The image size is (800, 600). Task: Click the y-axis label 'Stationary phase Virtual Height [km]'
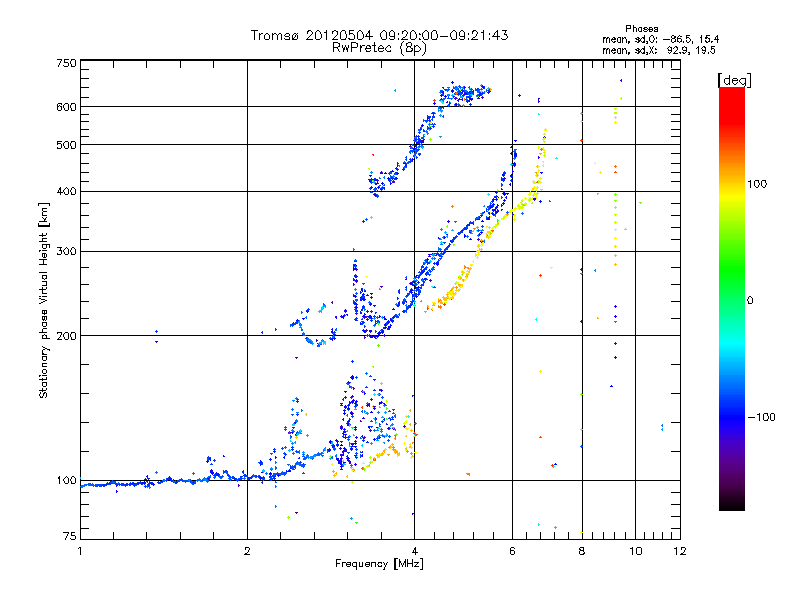pos(44,300)
